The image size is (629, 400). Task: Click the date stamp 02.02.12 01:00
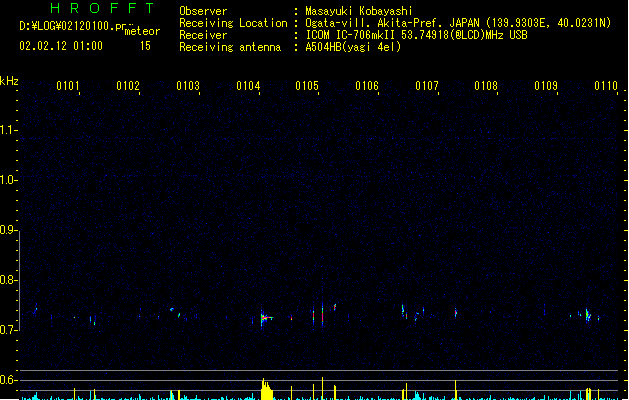point(61,46)
